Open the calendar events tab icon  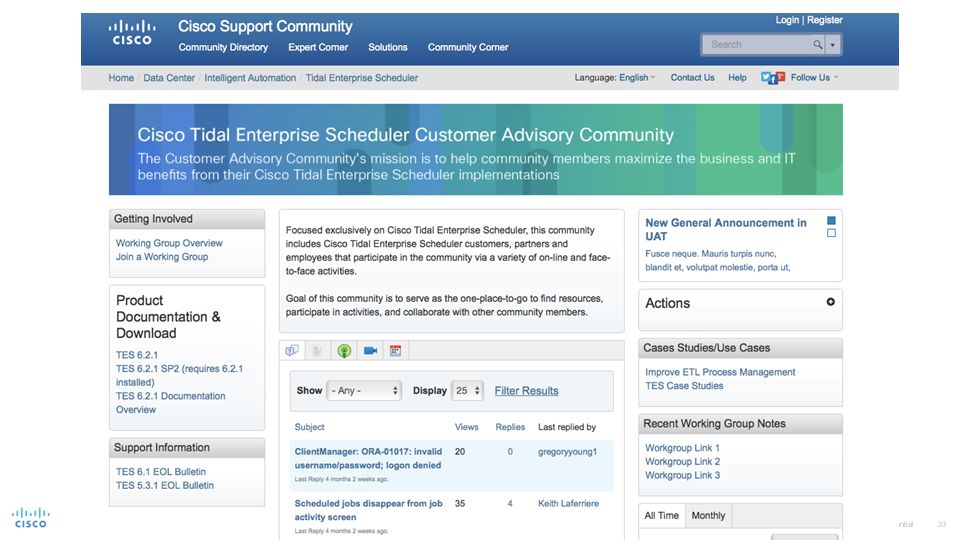[x=396, y=351]
